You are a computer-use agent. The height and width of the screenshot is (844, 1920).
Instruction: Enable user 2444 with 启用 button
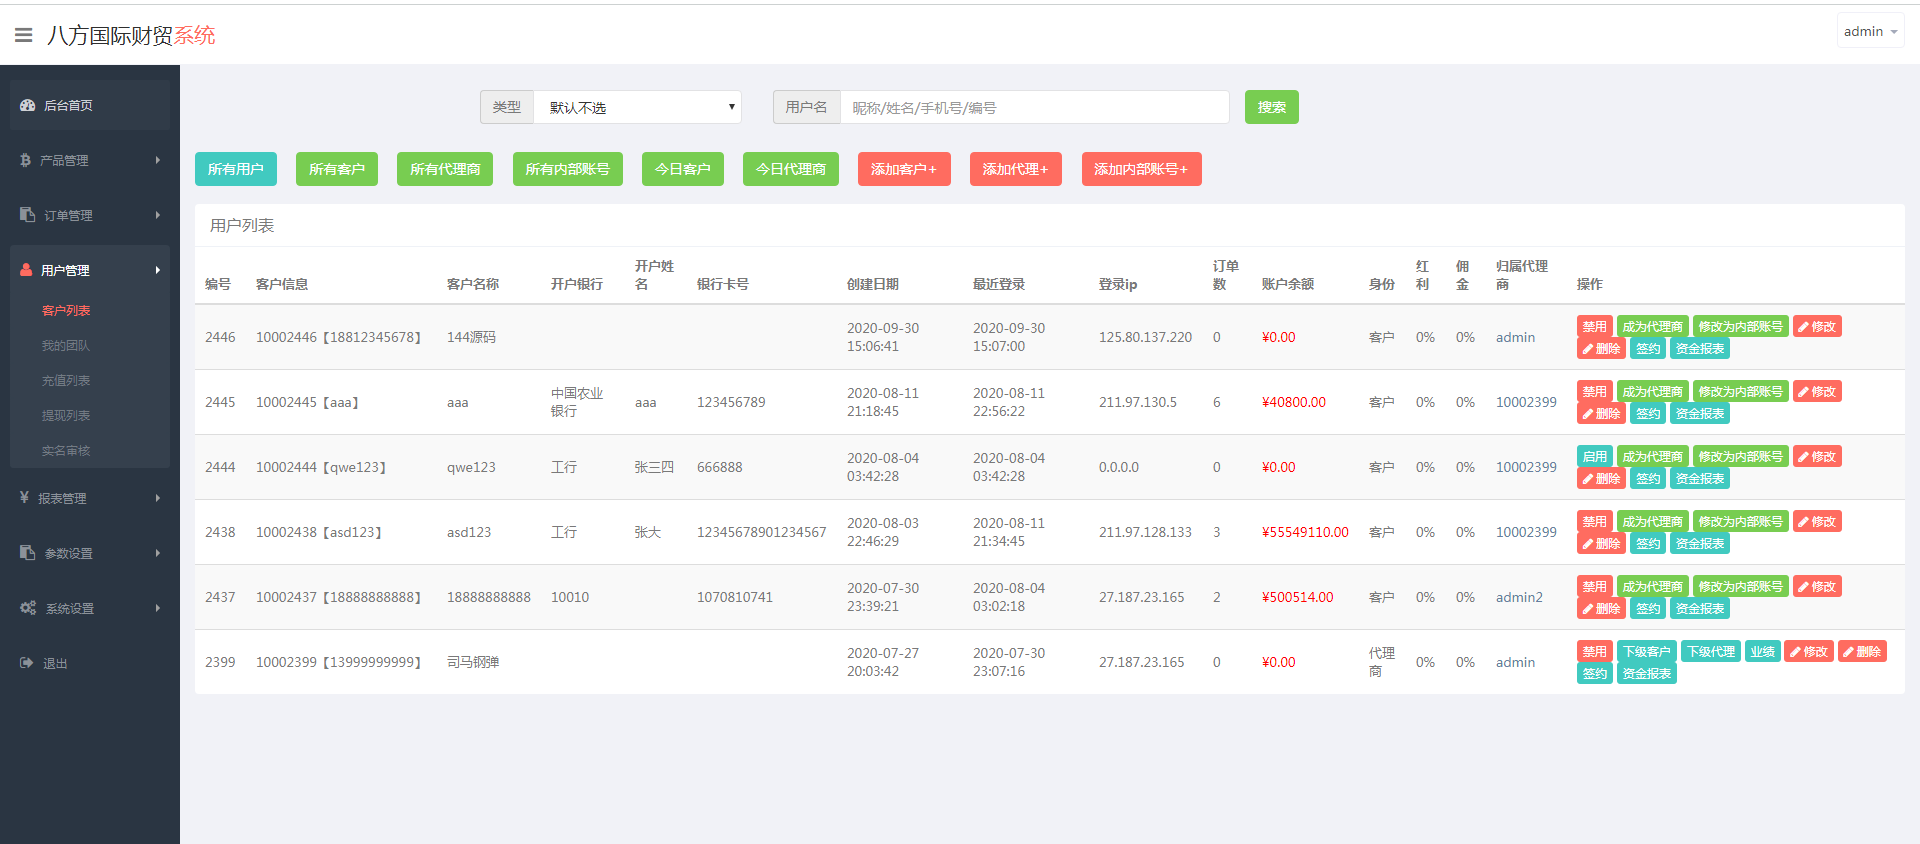(x=1594, y=457)
